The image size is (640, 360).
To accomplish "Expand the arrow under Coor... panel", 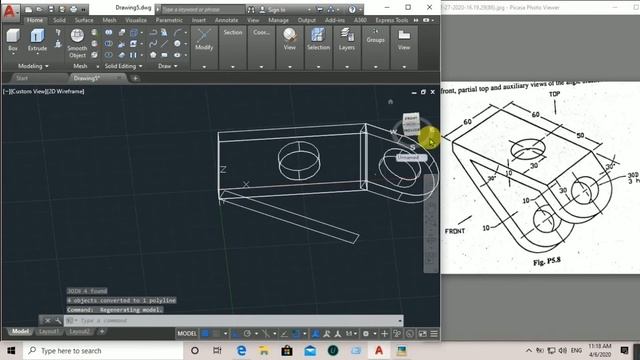I will pos(261,67).
